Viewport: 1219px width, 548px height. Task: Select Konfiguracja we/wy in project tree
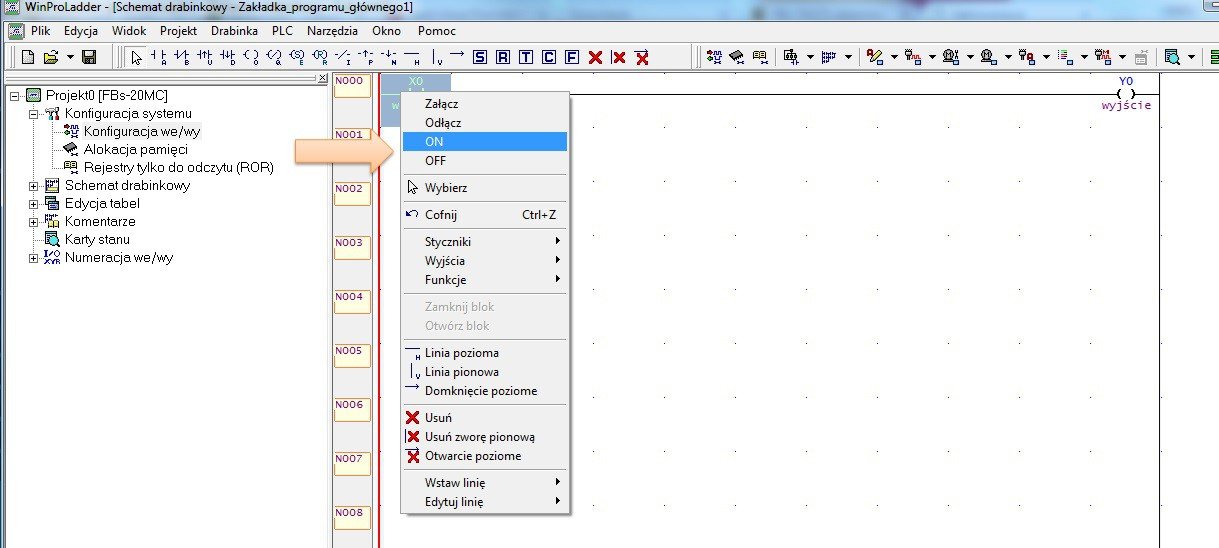(x=142, y=132)
